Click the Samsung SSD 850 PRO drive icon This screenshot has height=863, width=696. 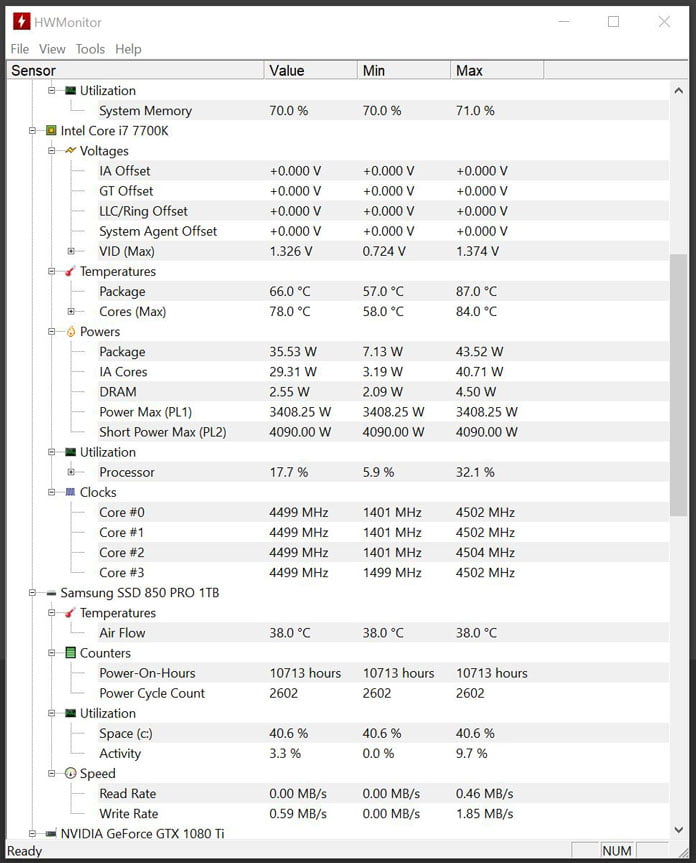pyautogui.click(x=51, y=593)
